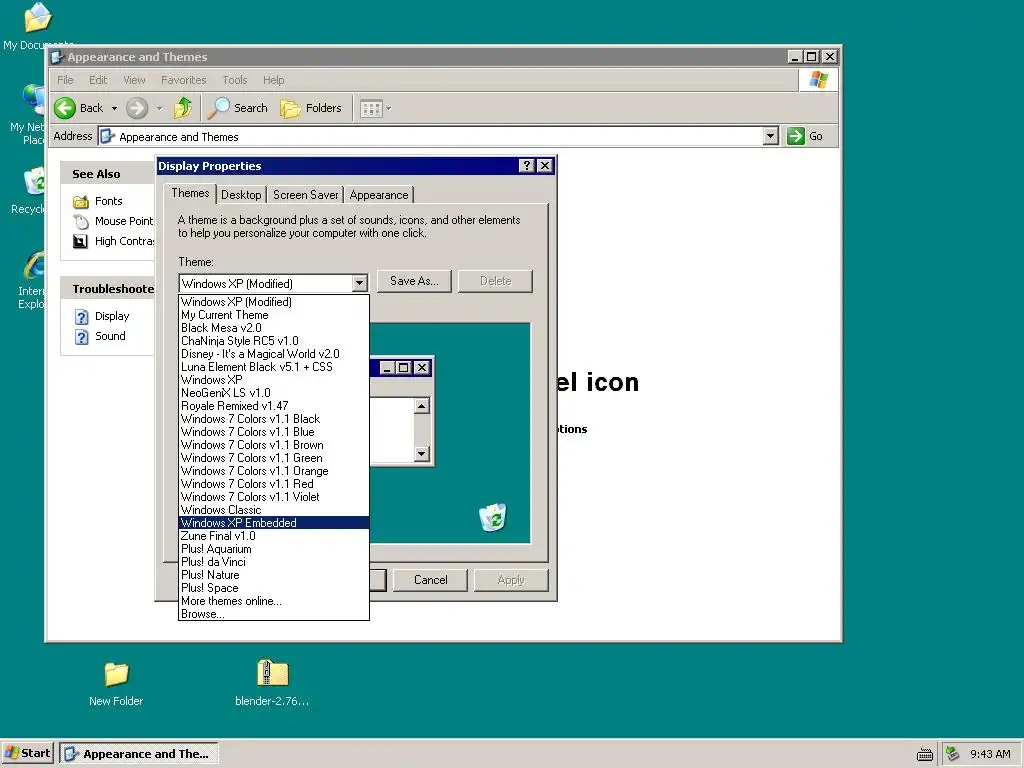Viewport: 1024px width, 768px height.
Task: Click the Up folder icon
Action: pyautogui.click(x=182, y=108)
